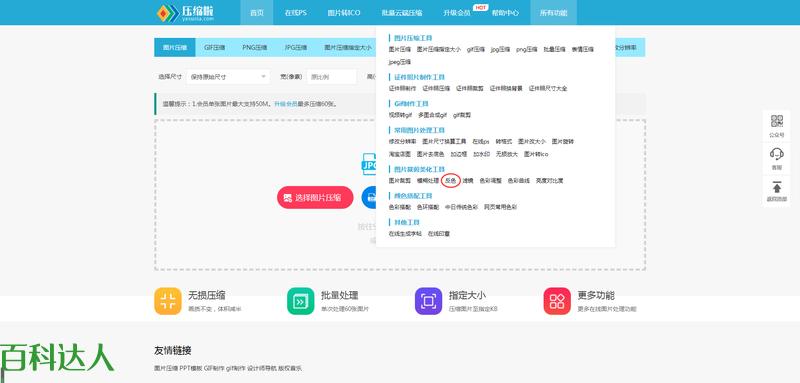Choose 滤镜 in the dropdown menu
This screenshot has height=383, width=800.
pos(468,181)
